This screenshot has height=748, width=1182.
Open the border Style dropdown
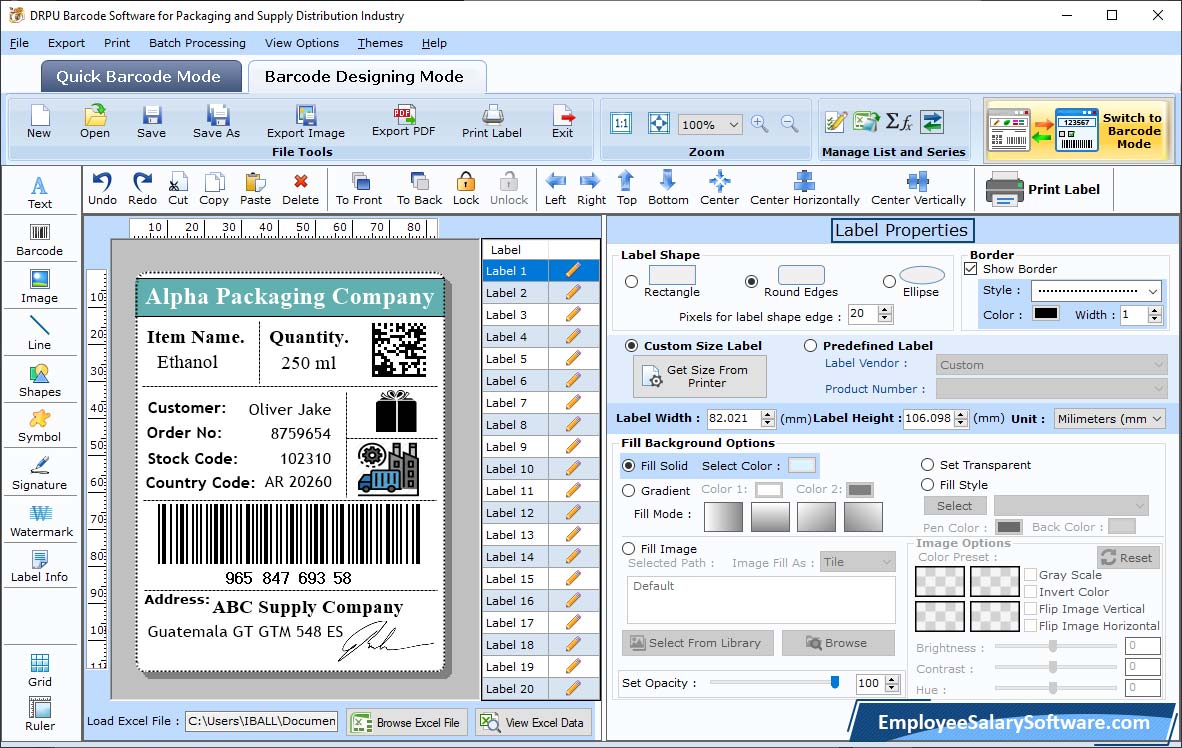tap(1153, 290)
